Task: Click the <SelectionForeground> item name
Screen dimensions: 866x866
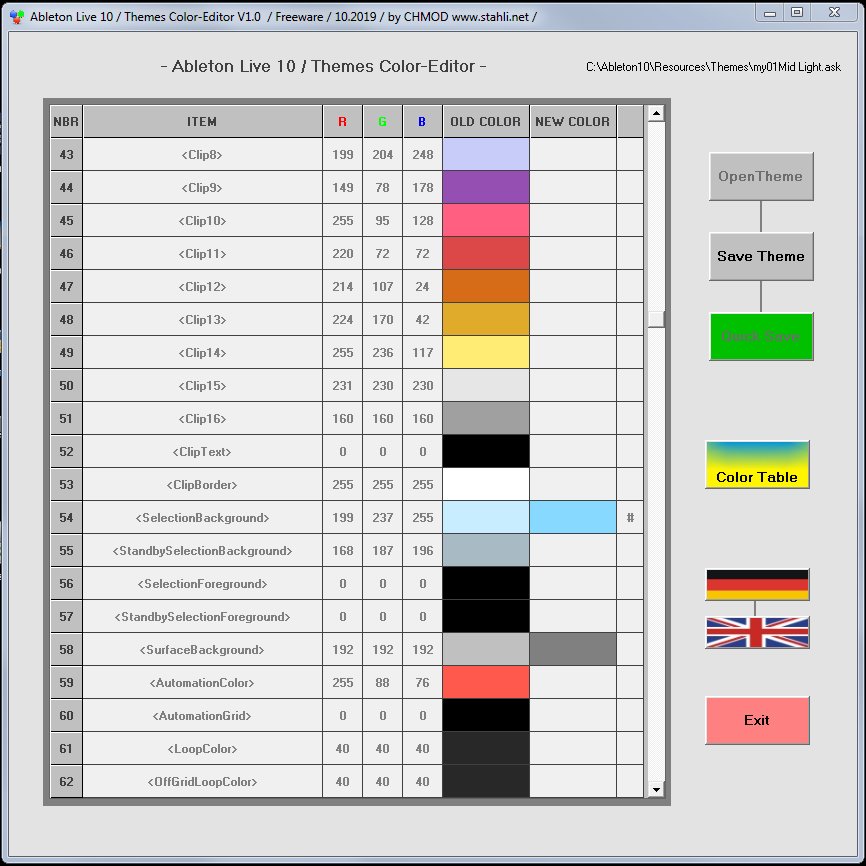Action: pos(202,584)
